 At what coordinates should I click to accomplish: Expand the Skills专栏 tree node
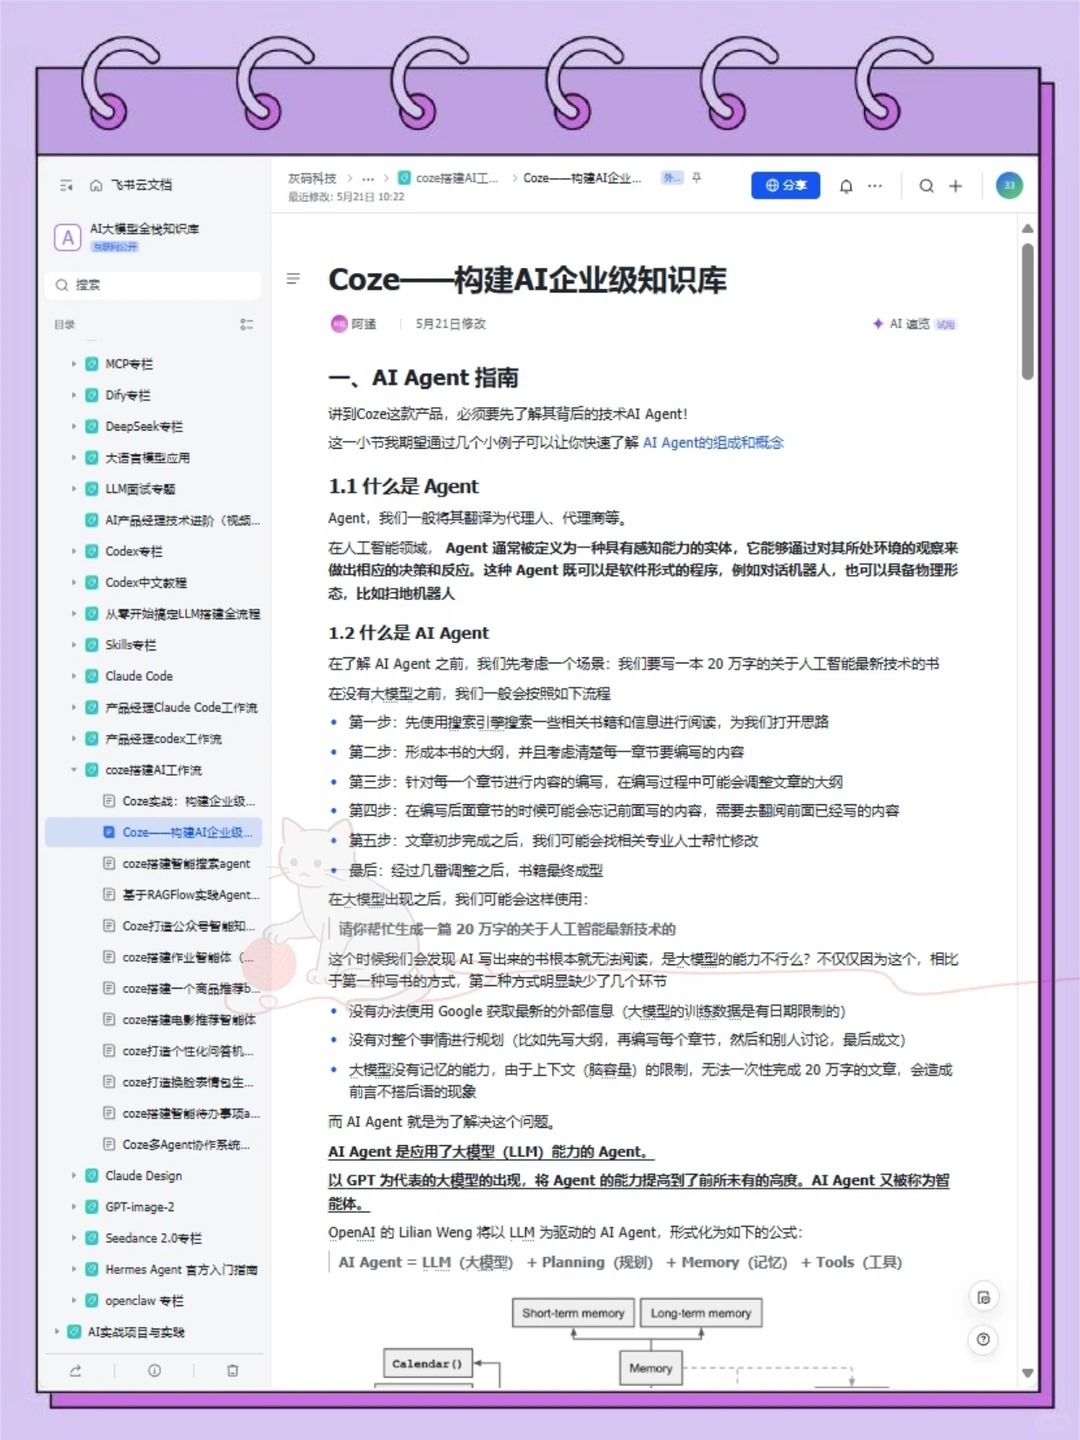tap(74, 645)
